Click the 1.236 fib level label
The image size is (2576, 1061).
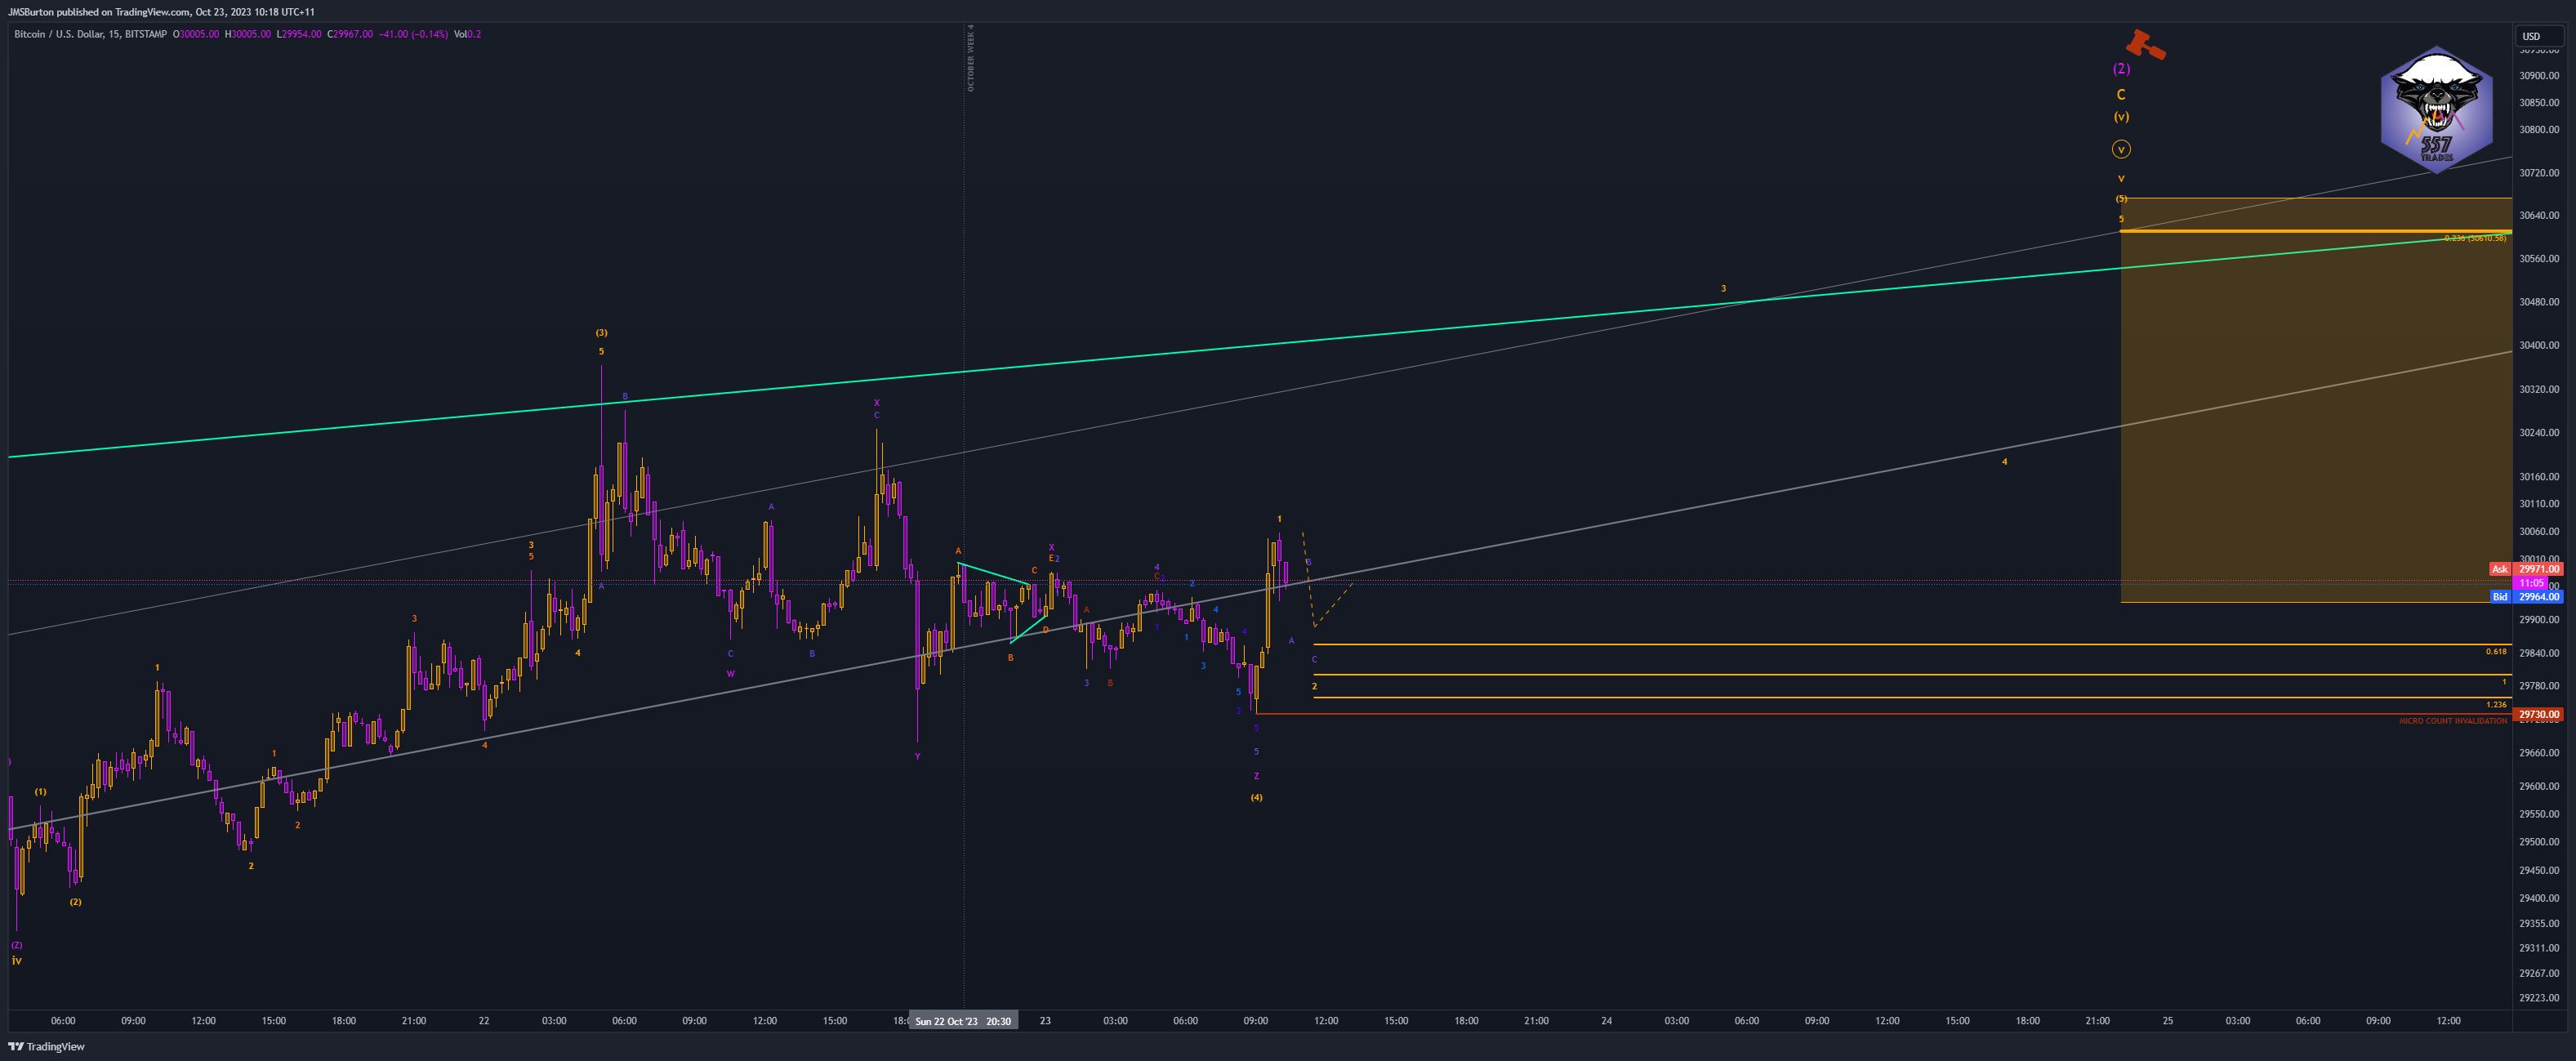pyautogui.click(x=2496, y=704)
